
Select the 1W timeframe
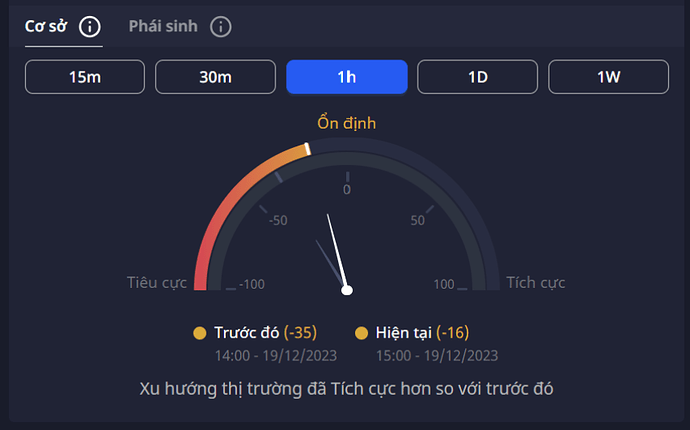coord(608,77)
